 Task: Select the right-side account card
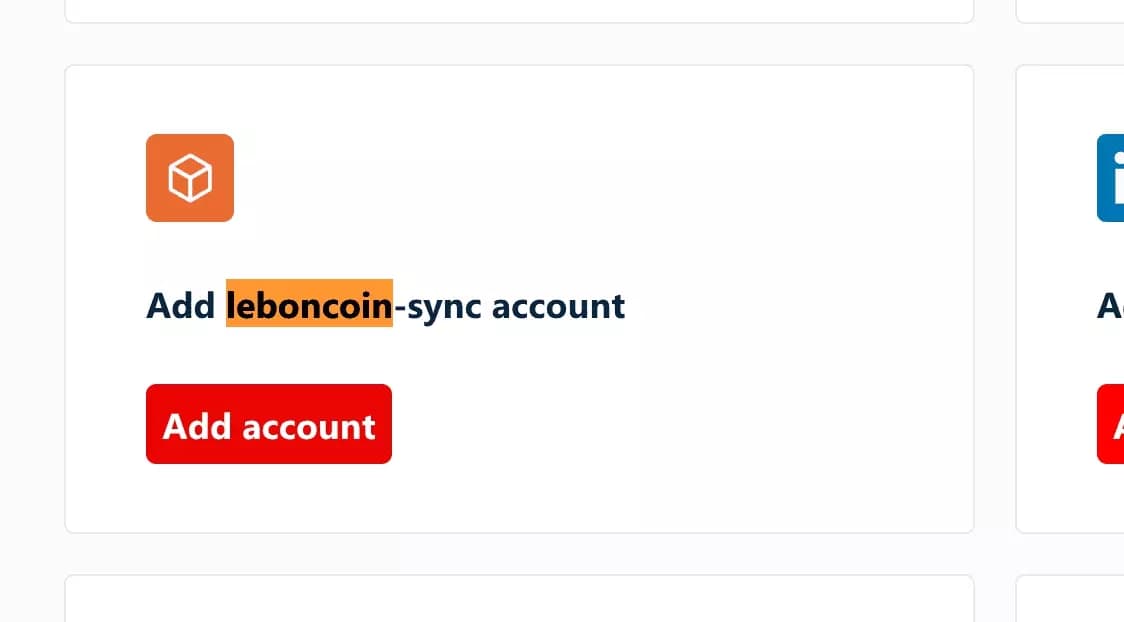click(x=1070, y=298)
